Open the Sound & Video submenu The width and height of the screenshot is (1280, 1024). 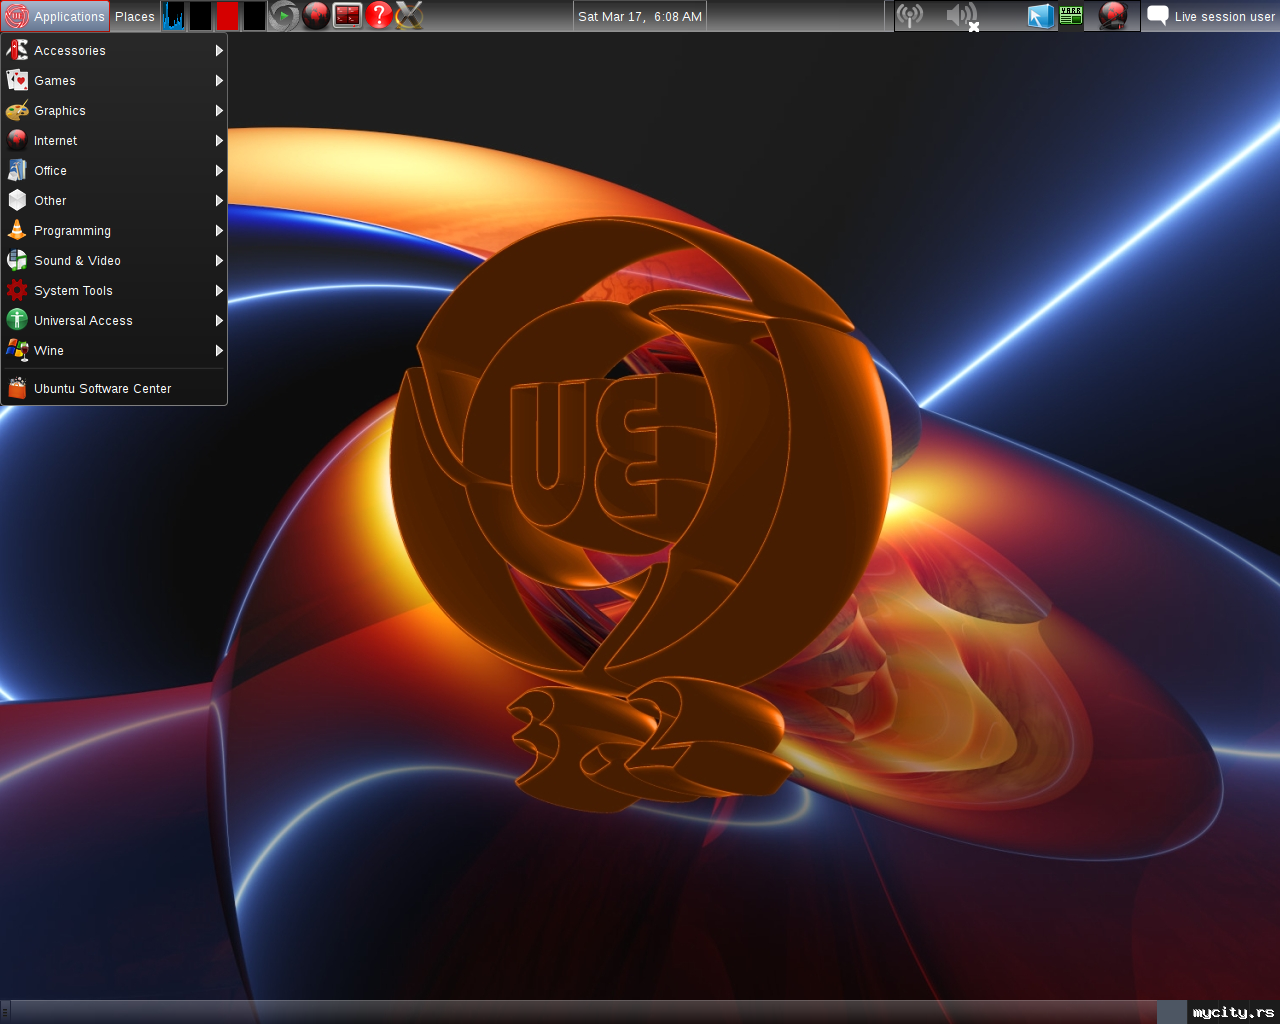click(114, 260)
